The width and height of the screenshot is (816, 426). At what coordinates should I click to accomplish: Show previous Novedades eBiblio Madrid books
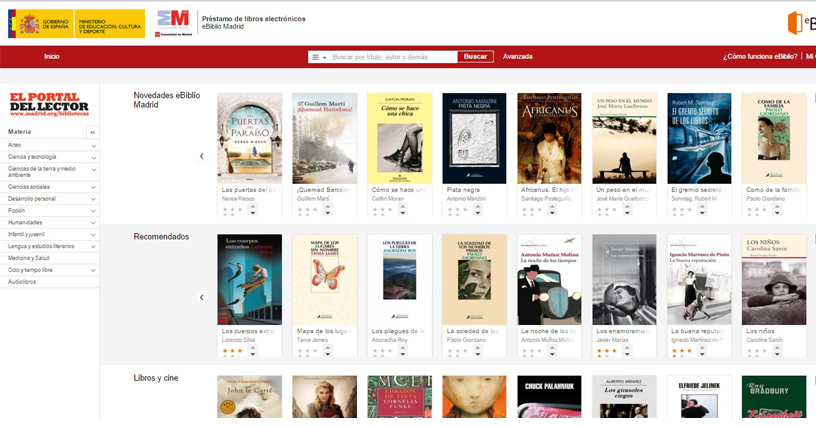pyautogui.click(x=202, y=156)
